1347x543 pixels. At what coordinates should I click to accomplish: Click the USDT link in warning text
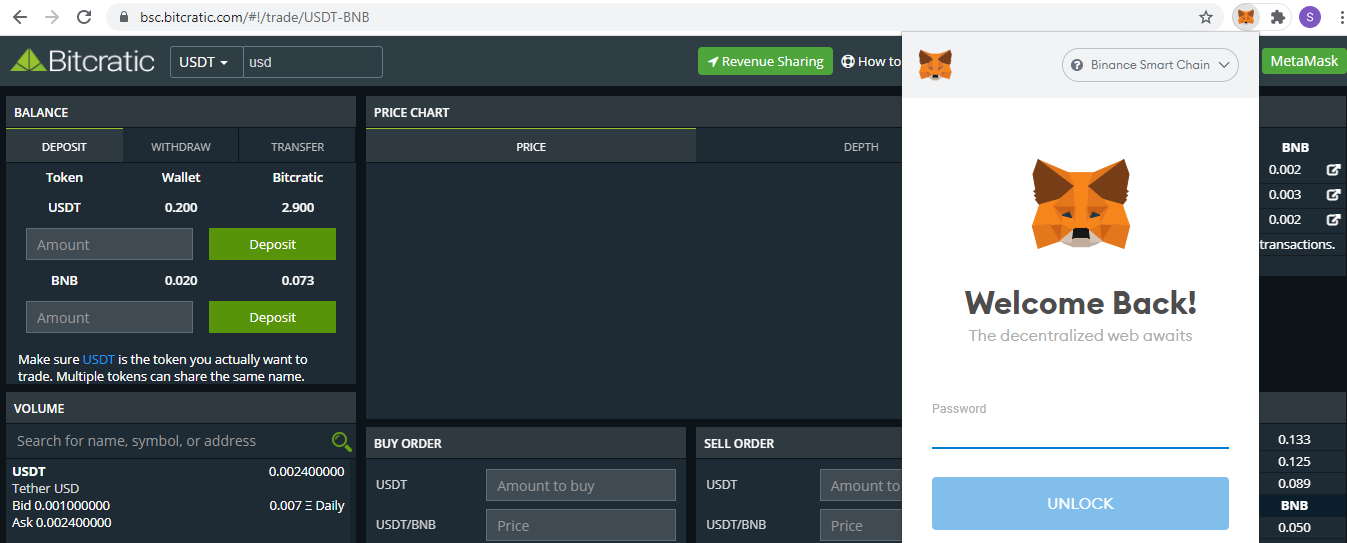98,359
